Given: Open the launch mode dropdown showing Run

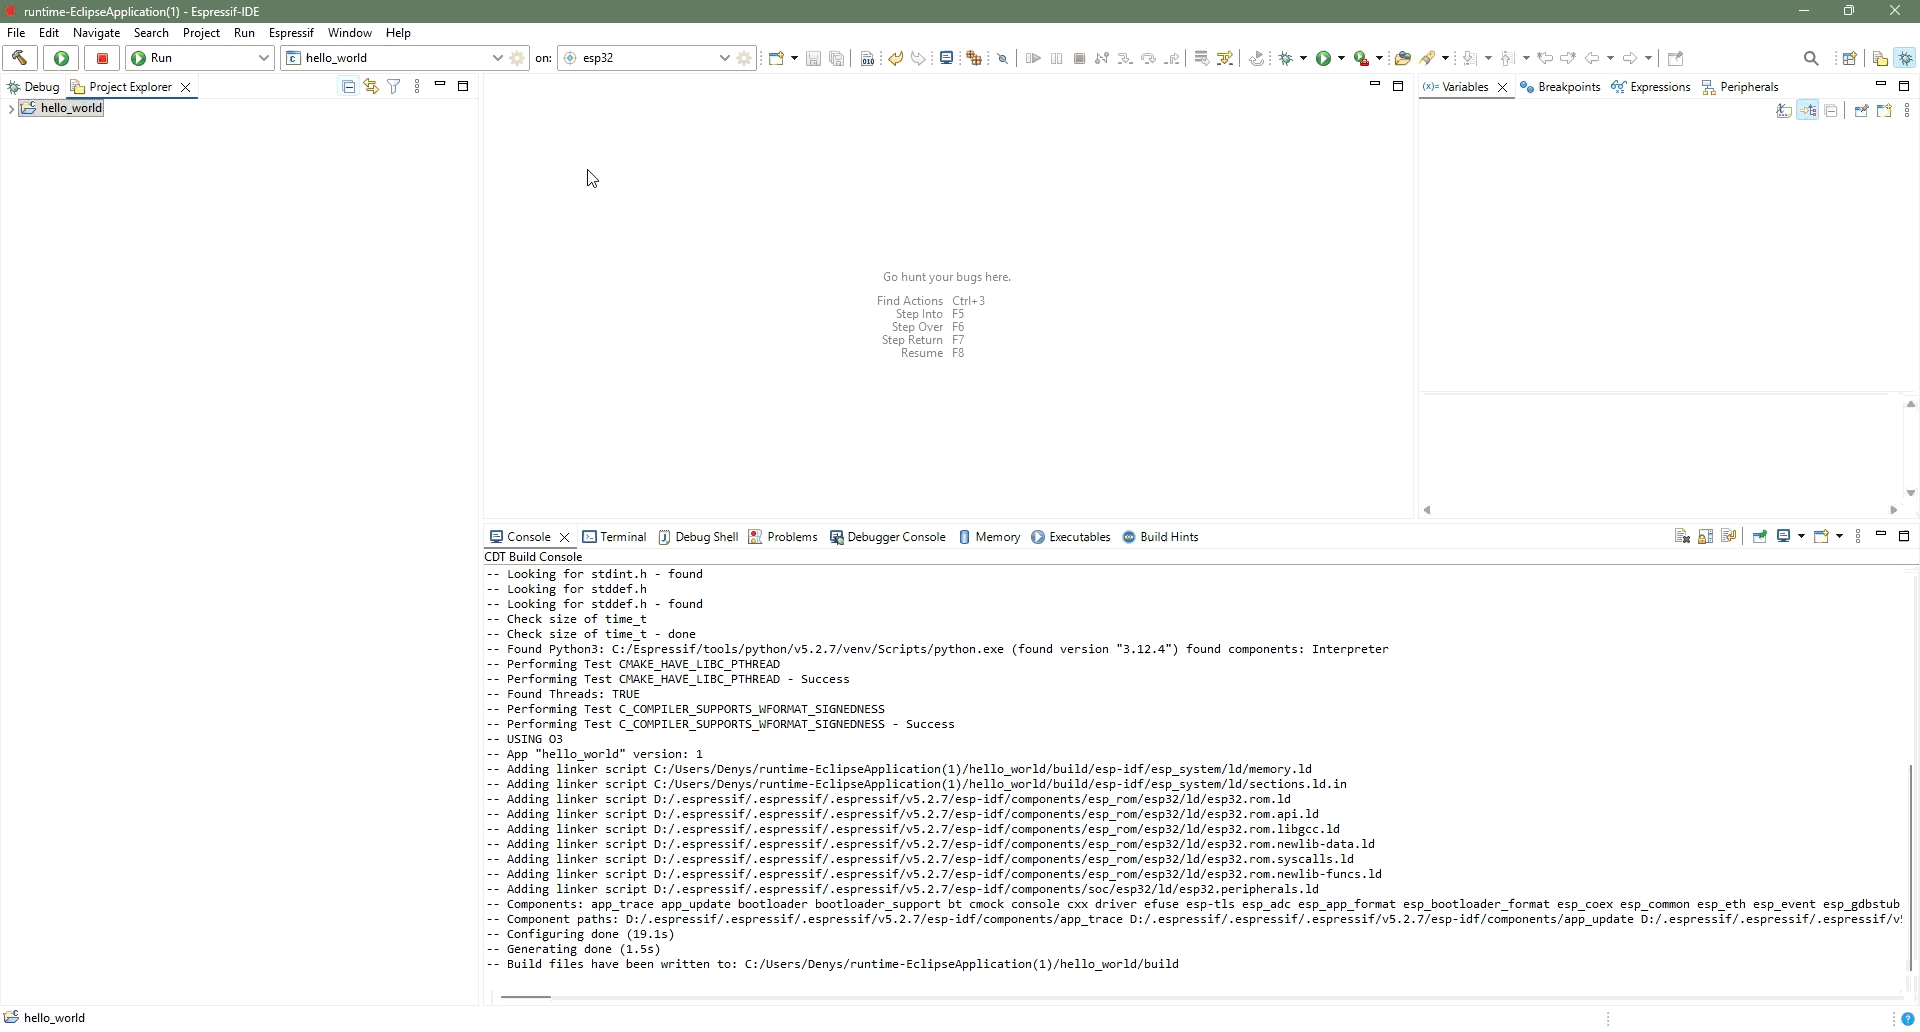Looking at the screenshot, I should tap(200, 58).
